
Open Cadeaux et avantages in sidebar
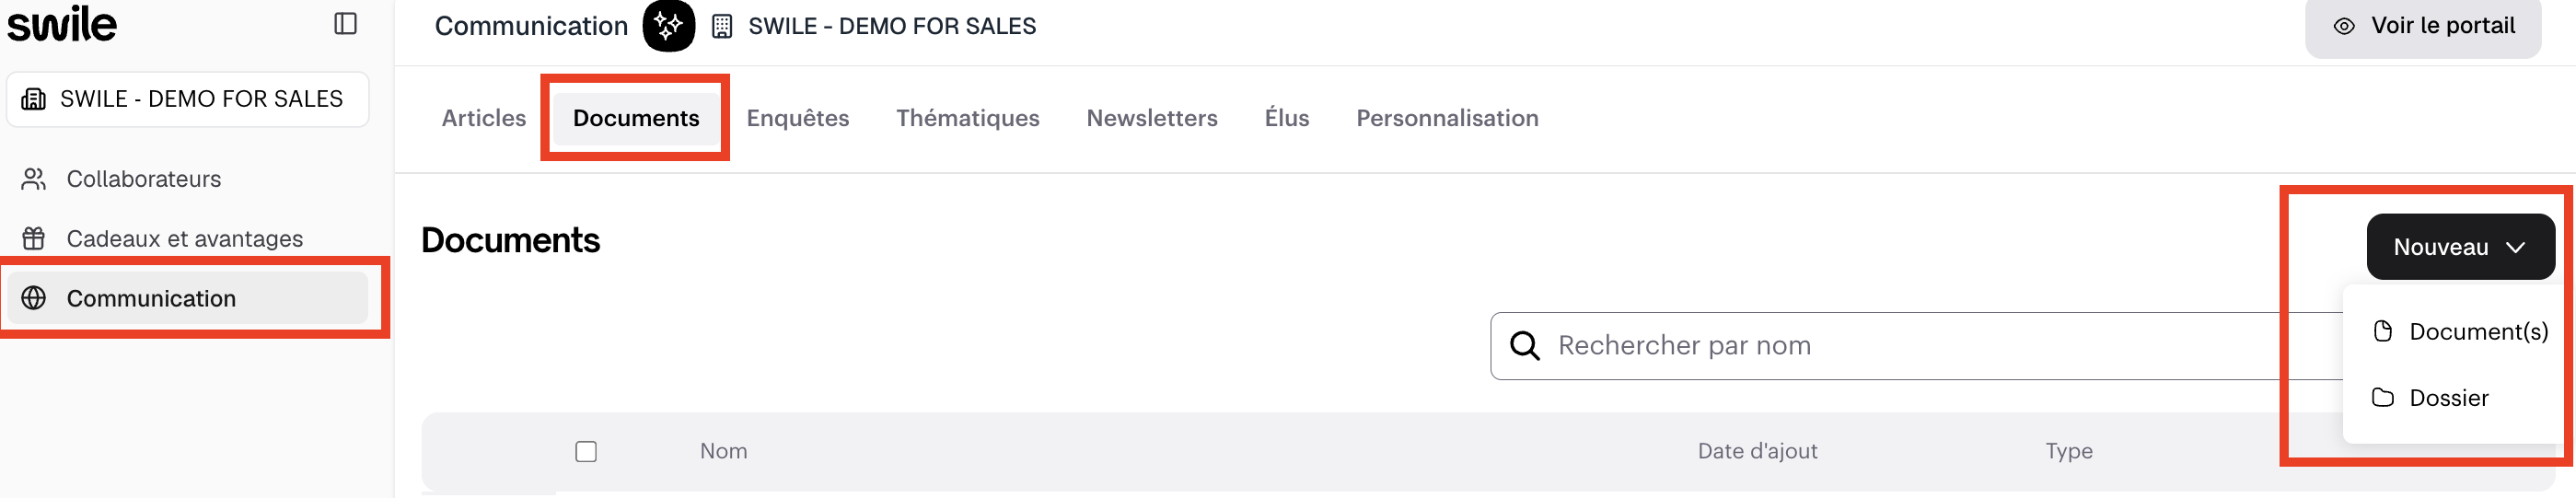pos(184,239)
